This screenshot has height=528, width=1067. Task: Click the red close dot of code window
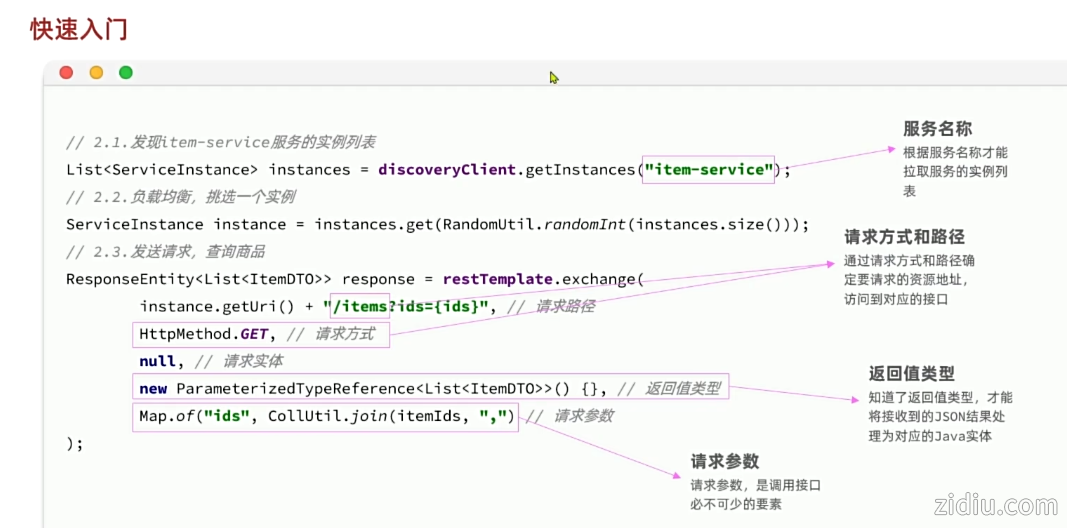66,72
